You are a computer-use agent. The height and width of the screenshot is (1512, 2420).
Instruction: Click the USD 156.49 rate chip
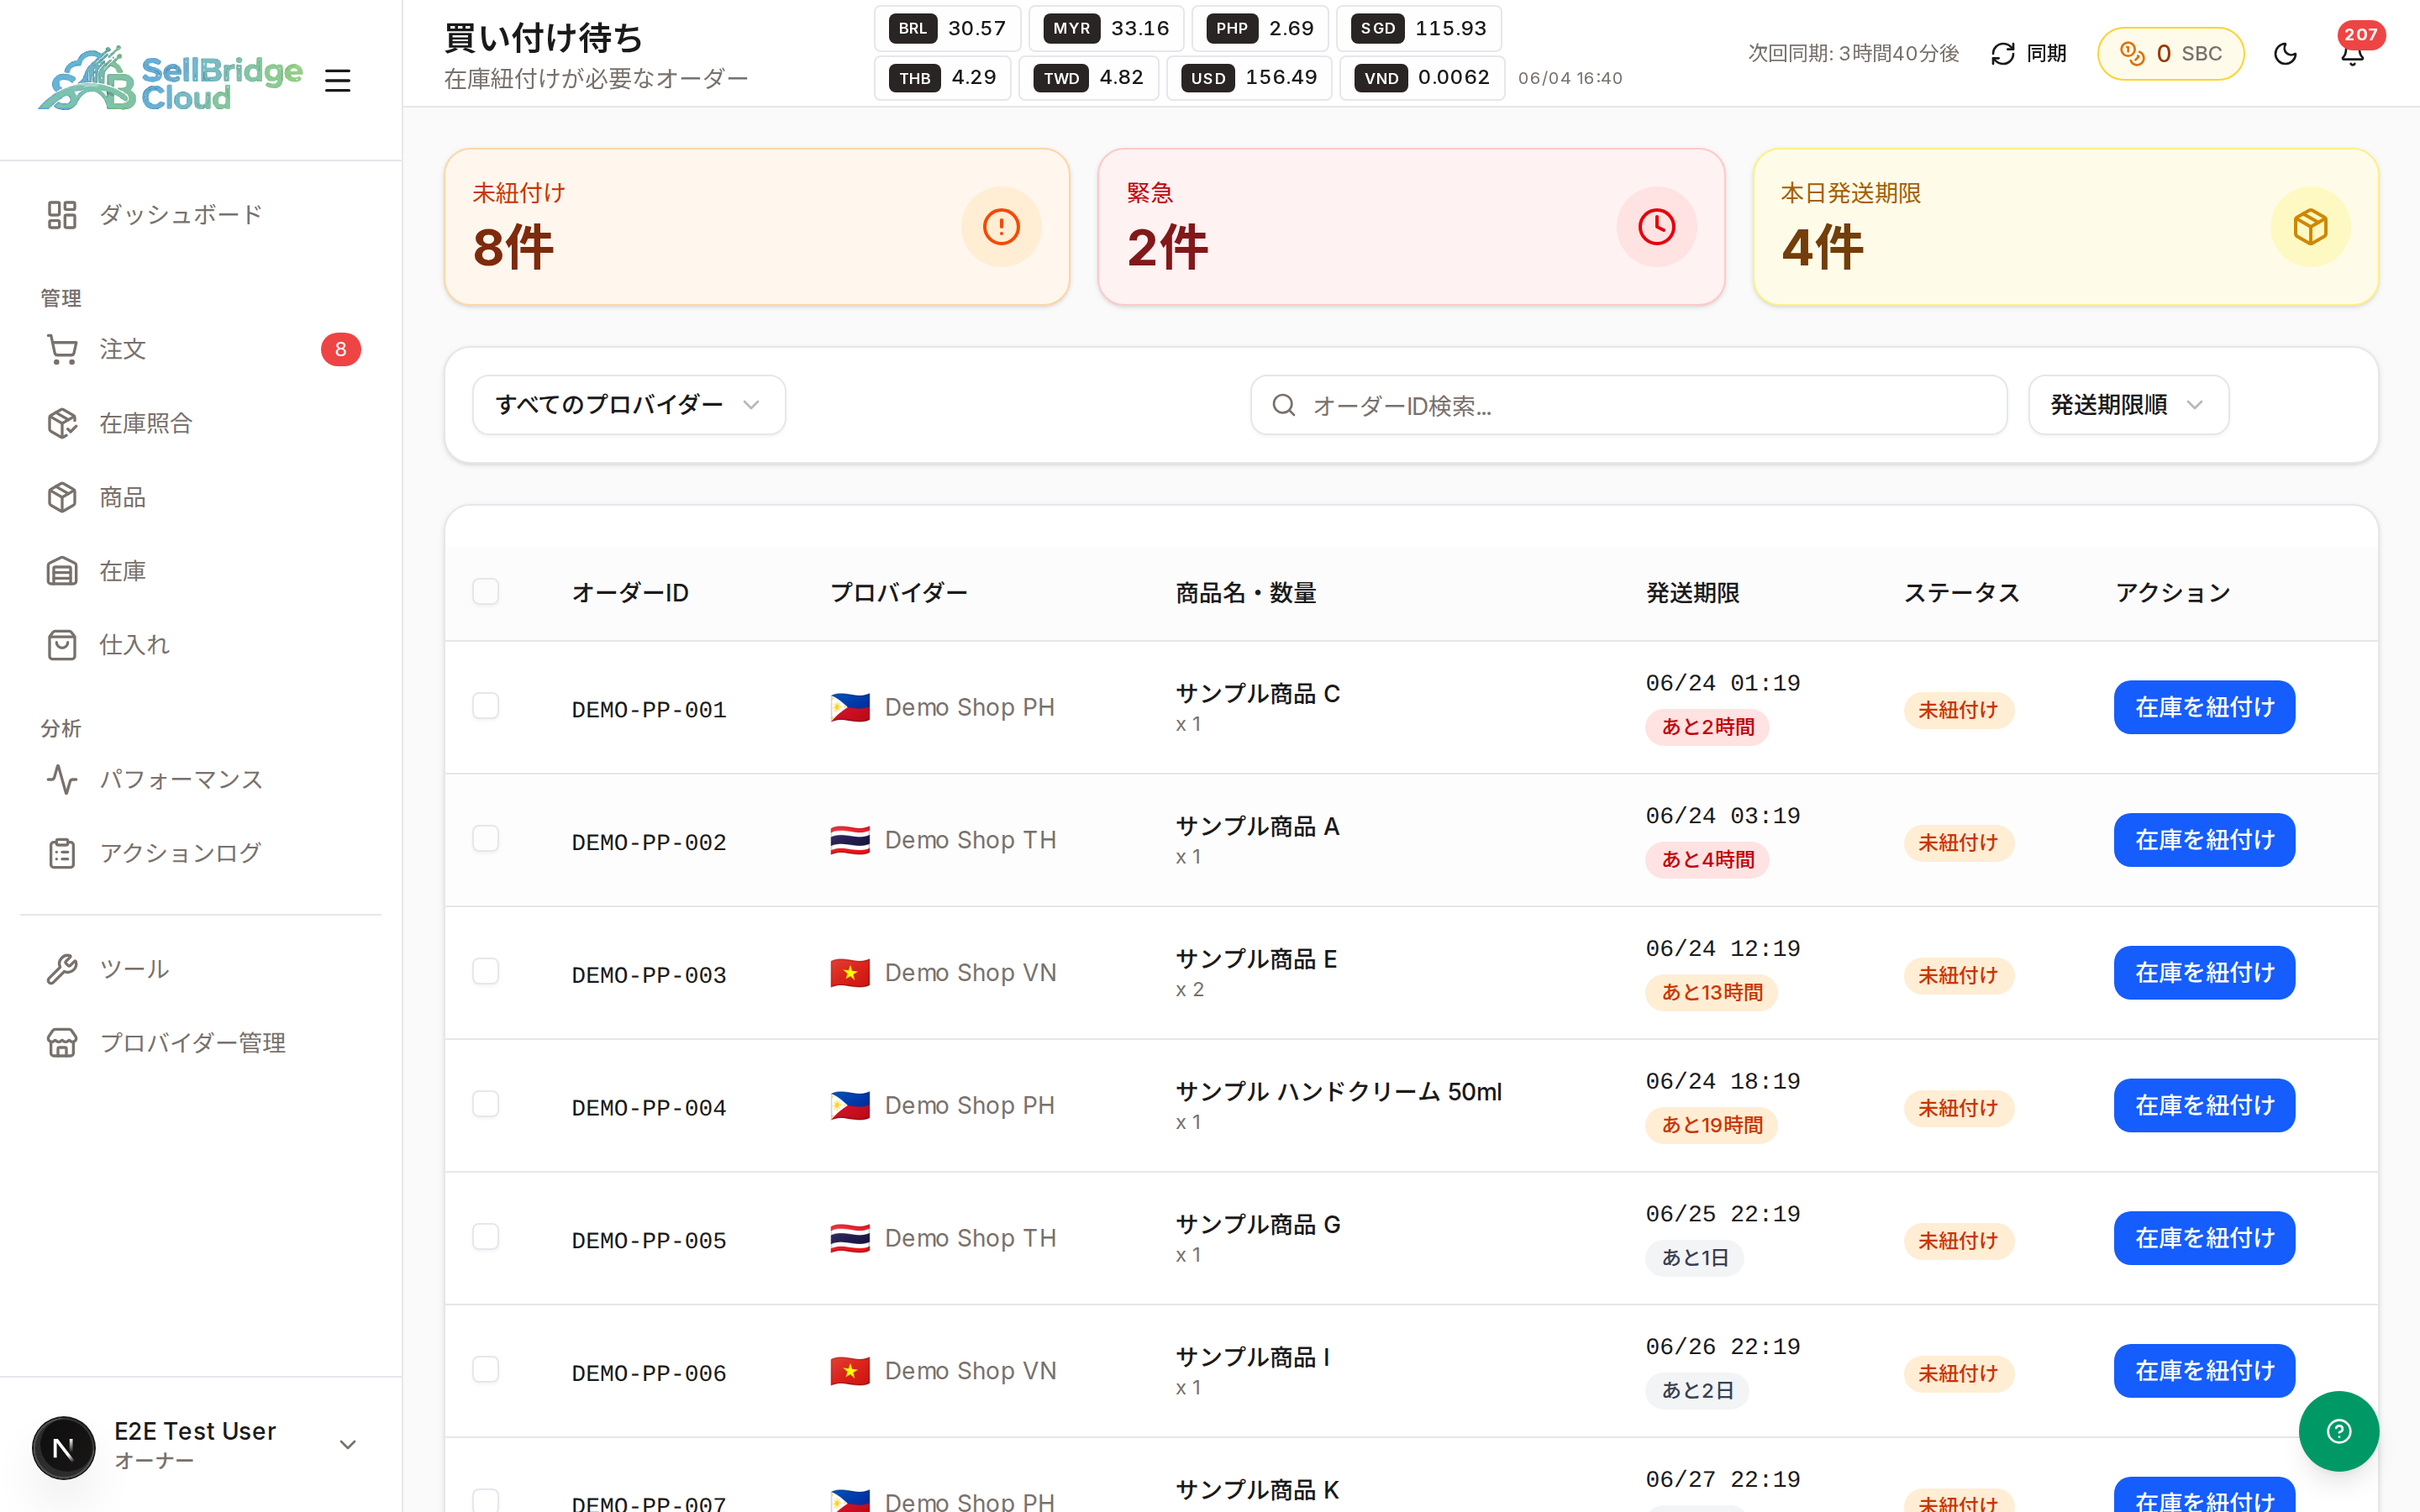[1249, 78]
